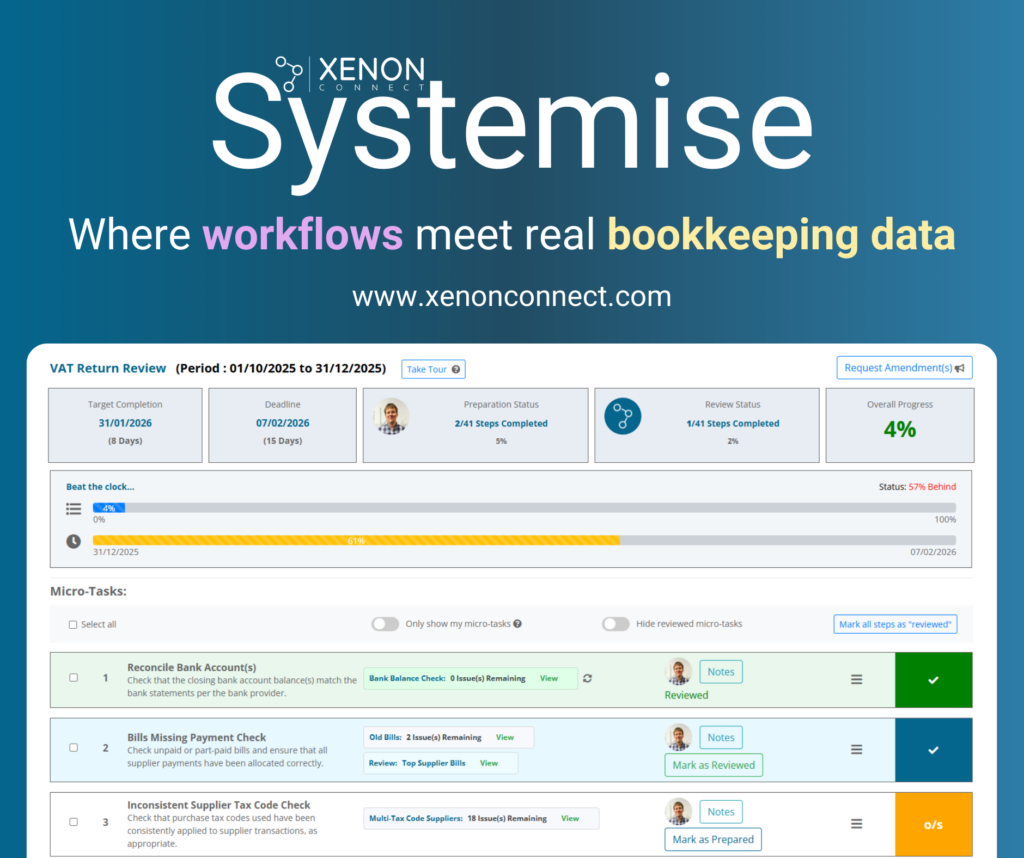Viewport: 1024px width, 858px height.
Task: Refresh the Bank Balance Check results
Action: point(587,677)
